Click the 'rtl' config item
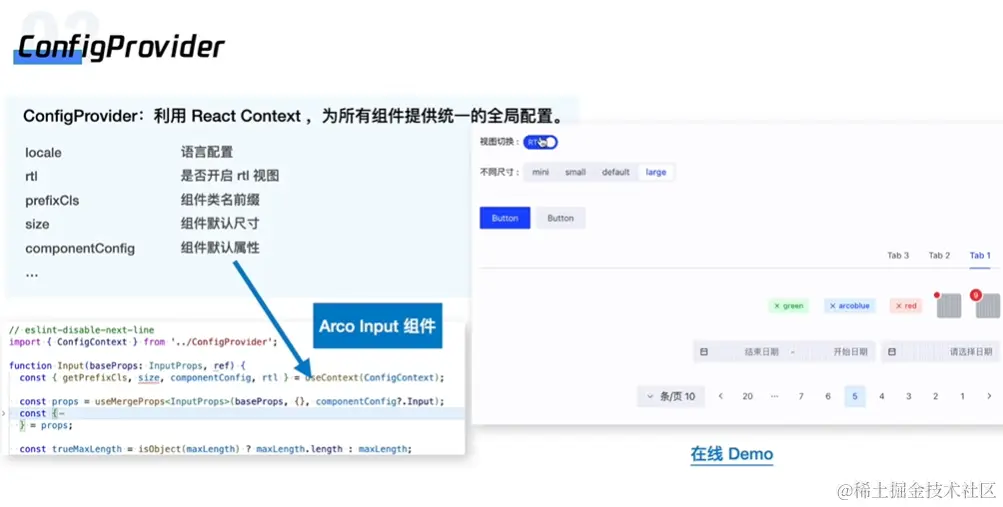 click(31, 176)
